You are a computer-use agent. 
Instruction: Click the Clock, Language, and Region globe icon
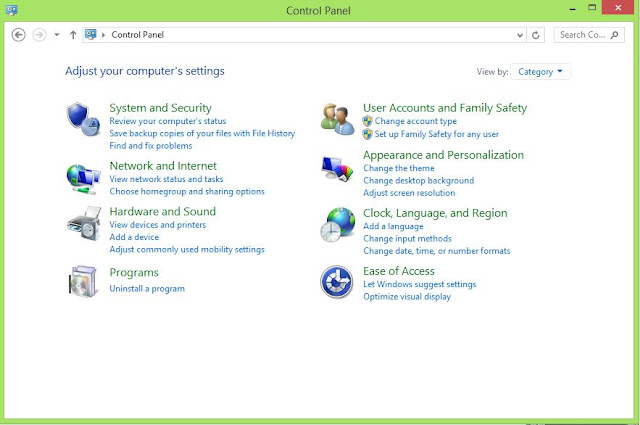click(x=338, y=225)
